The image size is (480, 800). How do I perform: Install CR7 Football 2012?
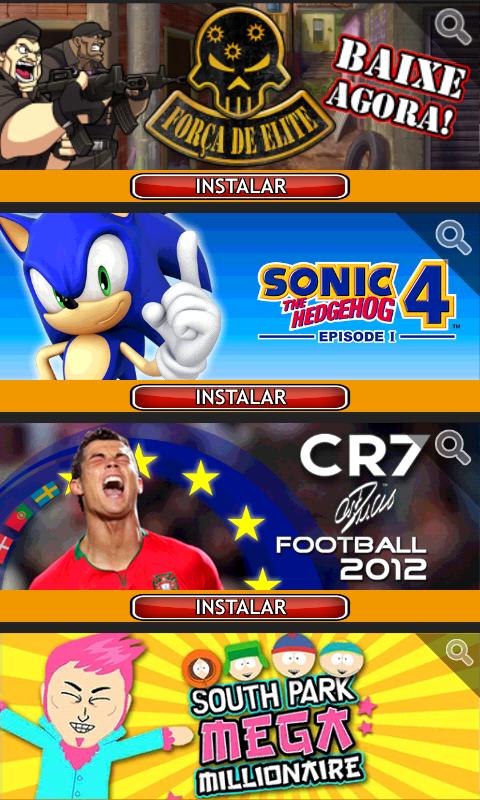click(x=240, y=607)
